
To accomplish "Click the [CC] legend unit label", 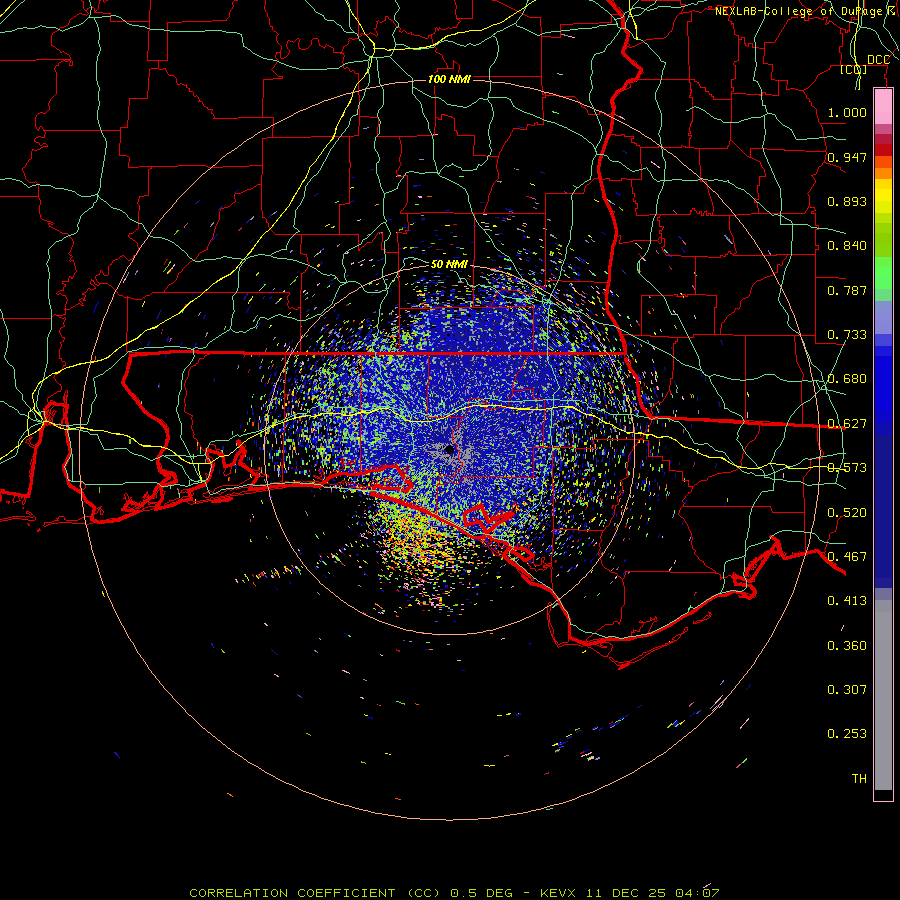I will click(x=854, y=70).
